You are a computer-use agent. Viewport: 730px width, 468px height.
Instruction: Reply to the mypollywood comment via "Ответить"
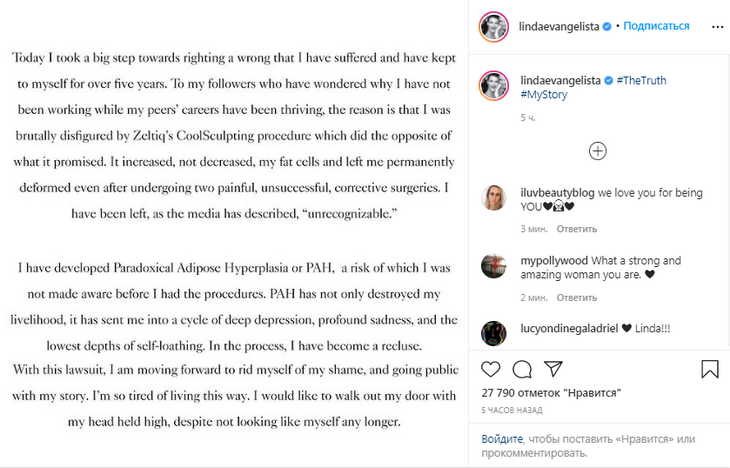click(576, 297)
